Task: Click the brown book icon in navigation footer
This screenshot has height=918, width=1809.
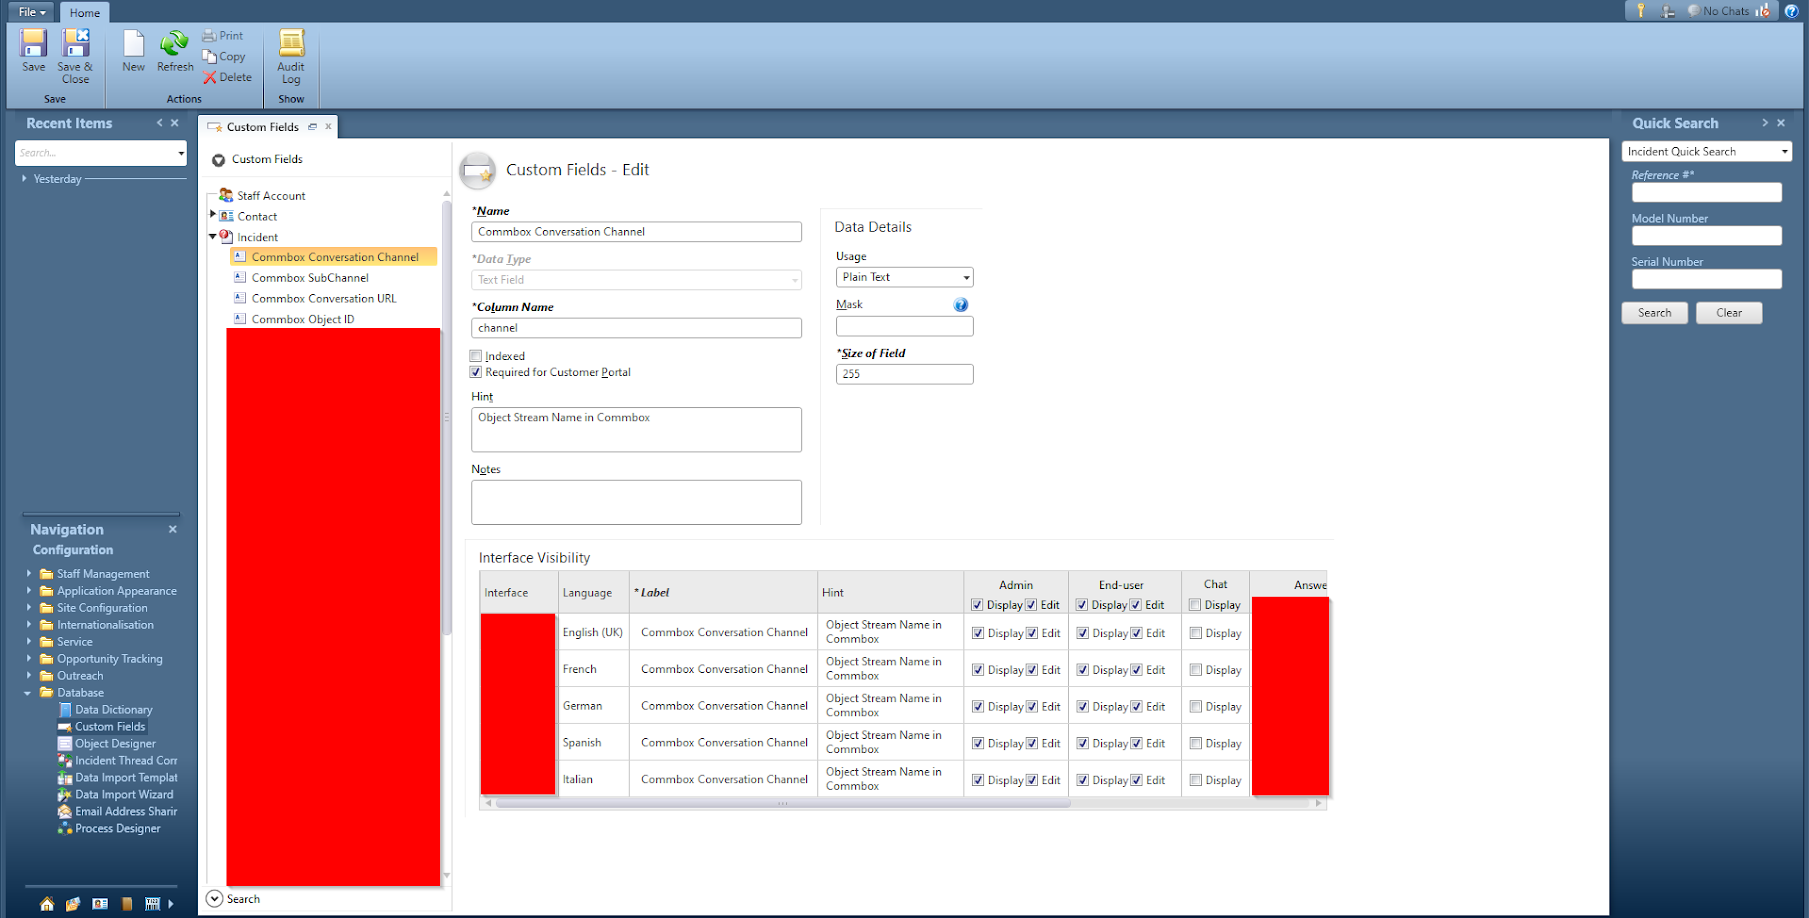Action: click(x=127, y=904)
